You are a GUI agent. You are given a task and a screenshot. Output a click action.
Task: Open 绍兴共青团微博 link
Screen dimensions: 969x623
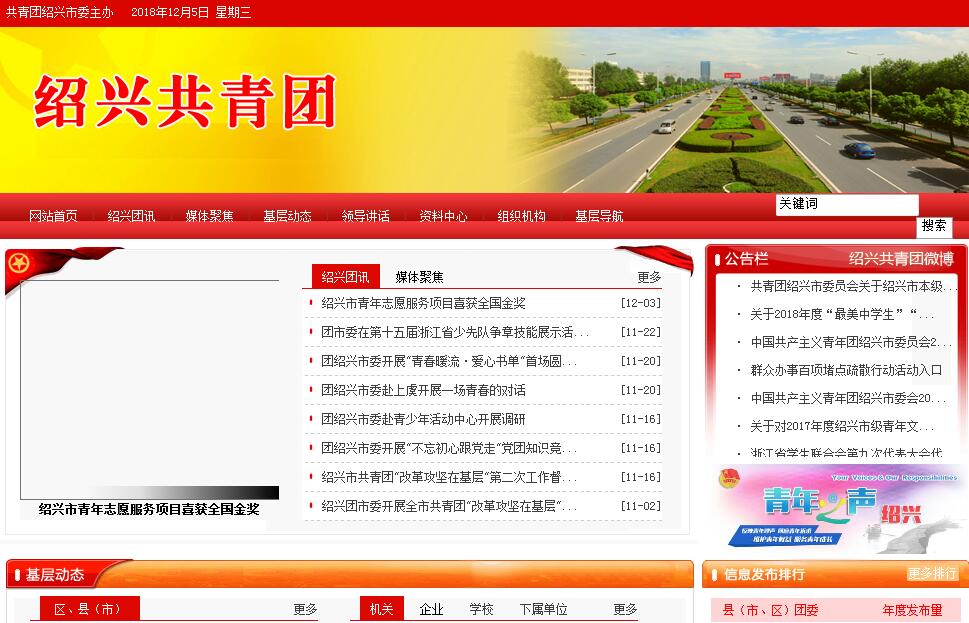(901, 259)
